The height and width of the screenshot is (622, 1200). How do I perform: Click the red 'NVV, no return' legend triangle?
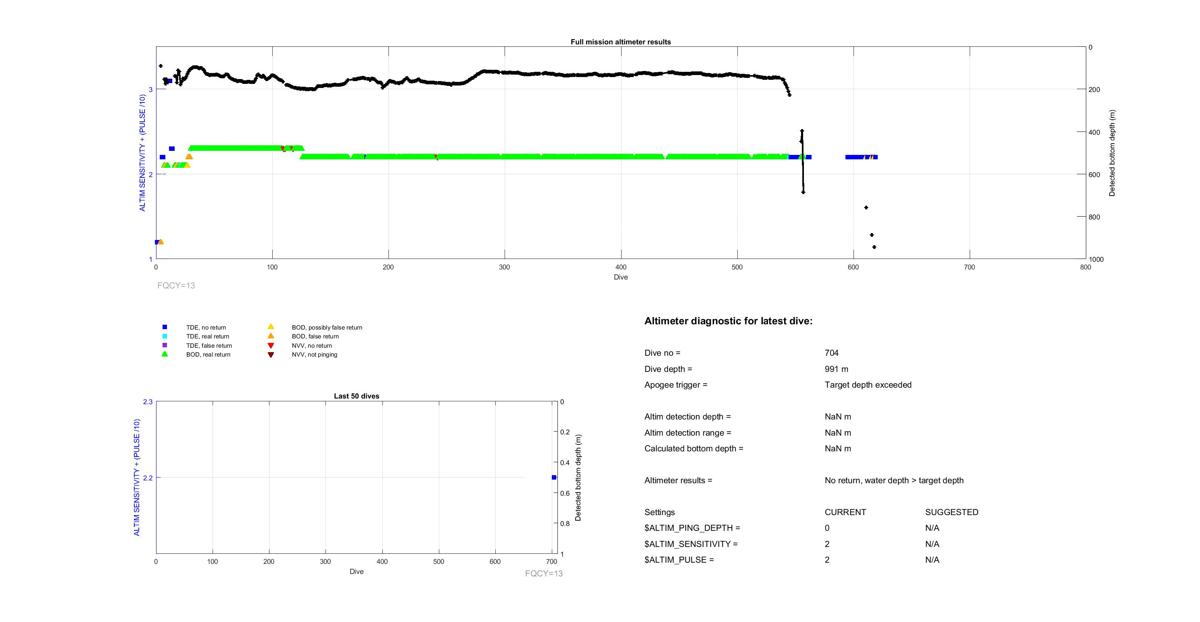(x=270, y=345)
